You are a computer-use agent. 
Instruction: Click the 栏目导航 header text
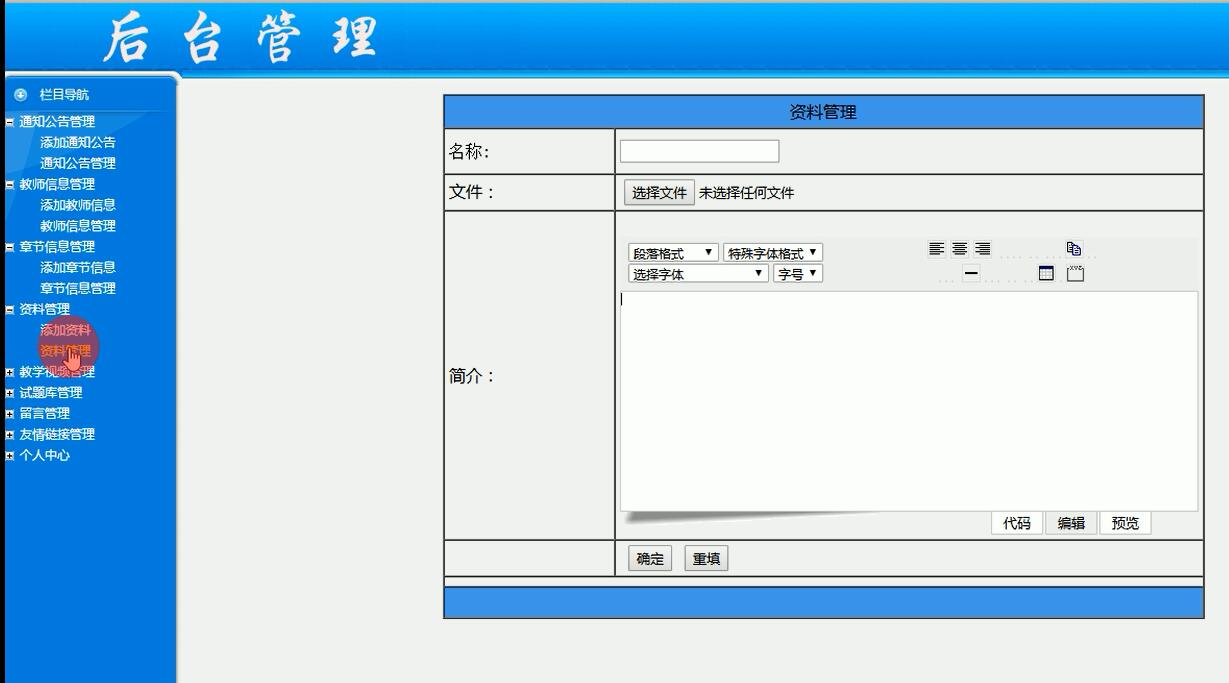64,95
